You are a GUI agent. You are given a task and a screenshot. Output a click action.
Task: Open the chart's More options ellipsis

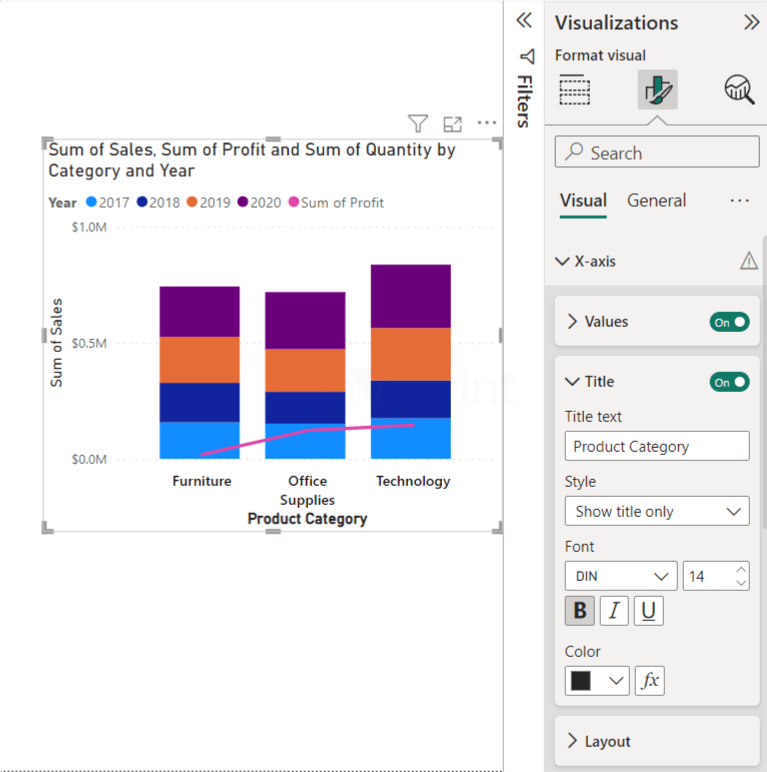click(x=487, y=123)
